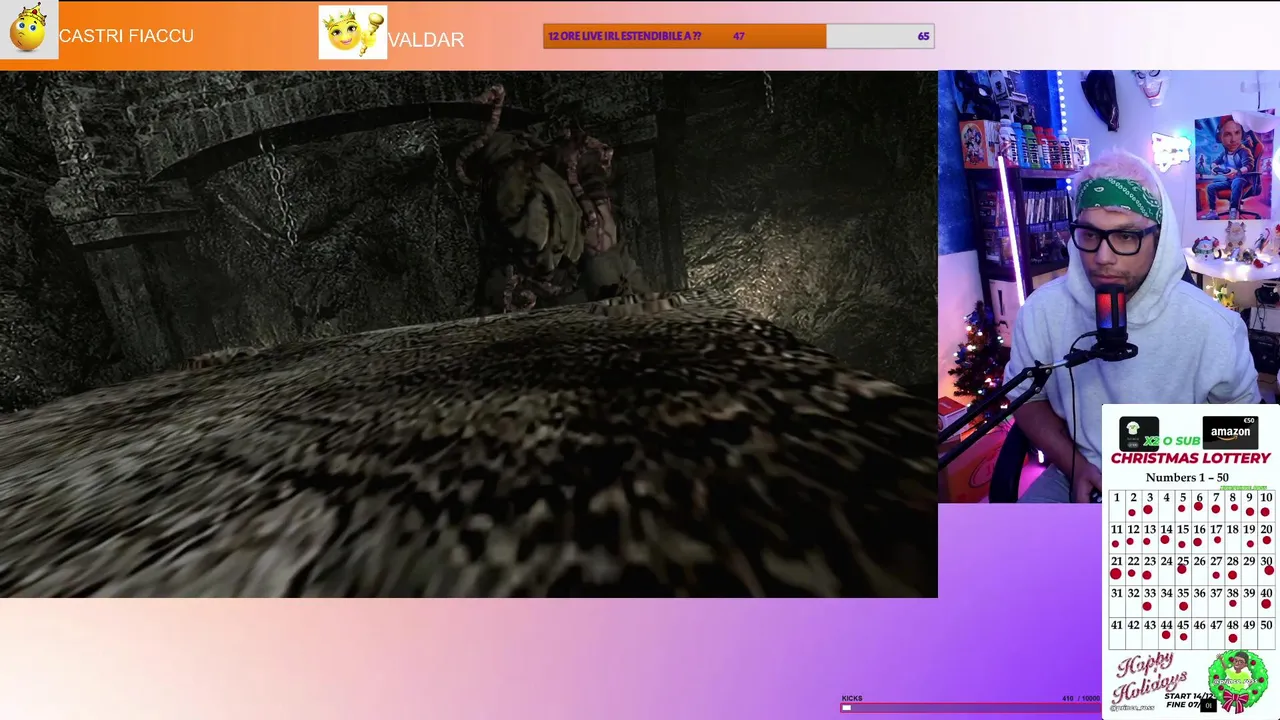This screenshot has height=720, width=1280.
Task: Click the Amazon gift card logo
Action: click(x=1230, y=432)
